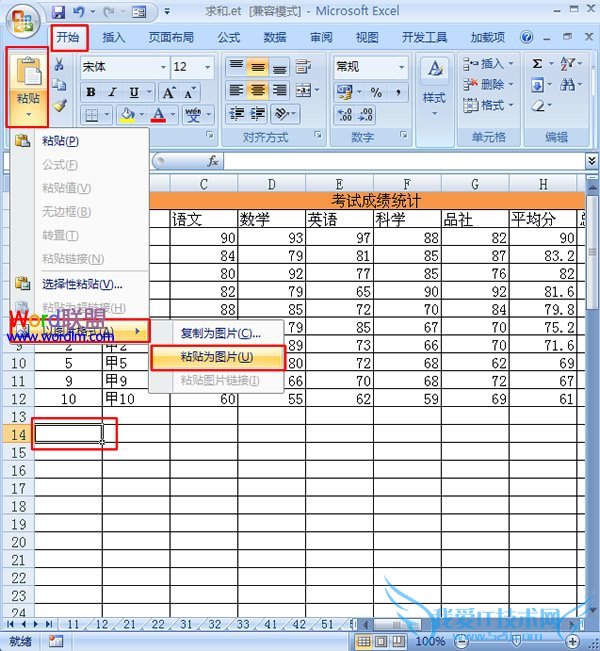Increase indent icon
600x651 pixels.
coord(257,114)
